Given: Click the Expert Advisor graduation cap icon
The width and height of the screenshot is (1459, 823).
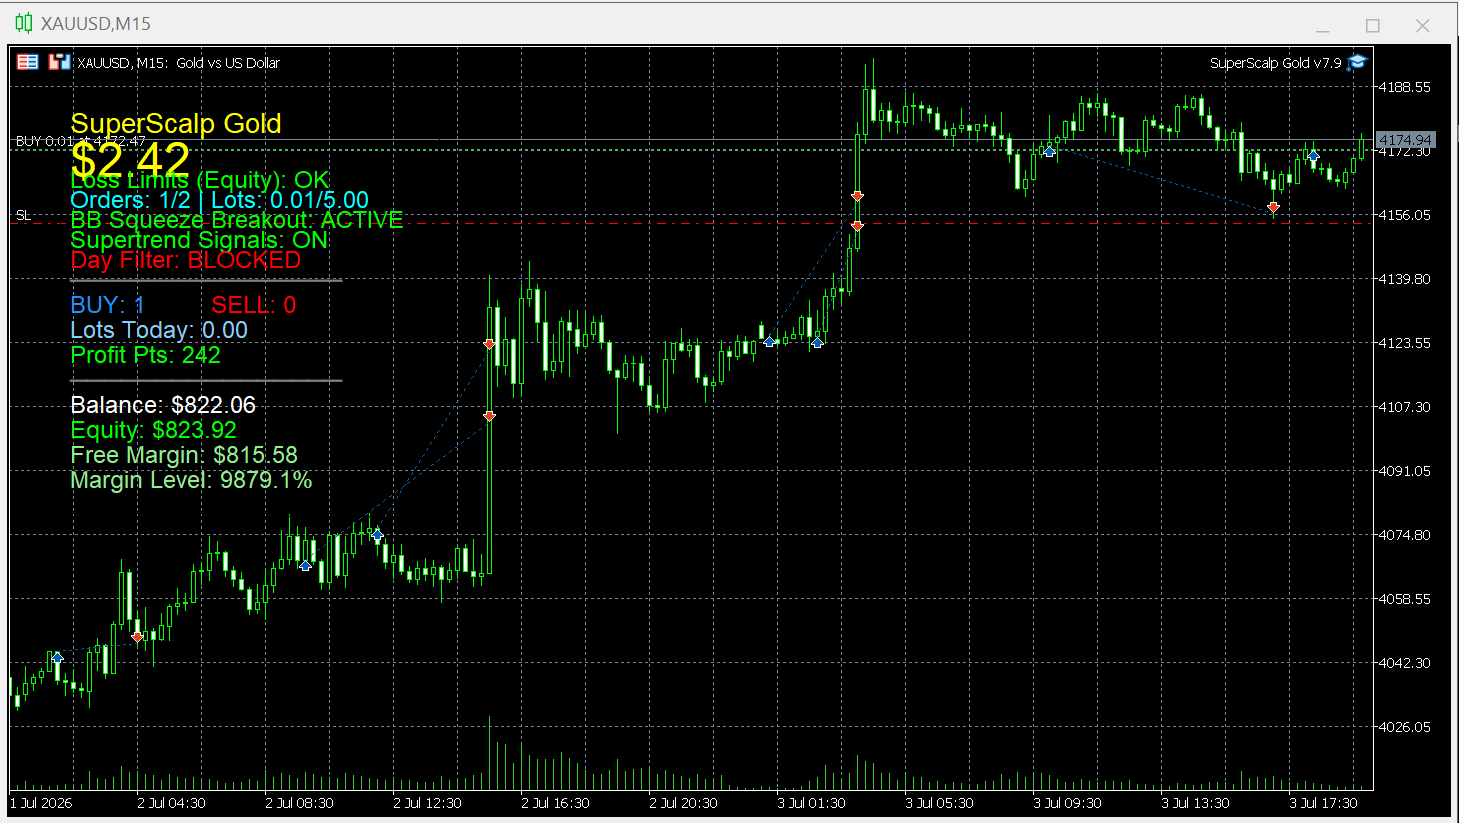Looking at the screenshot, I should point(1356,62).
